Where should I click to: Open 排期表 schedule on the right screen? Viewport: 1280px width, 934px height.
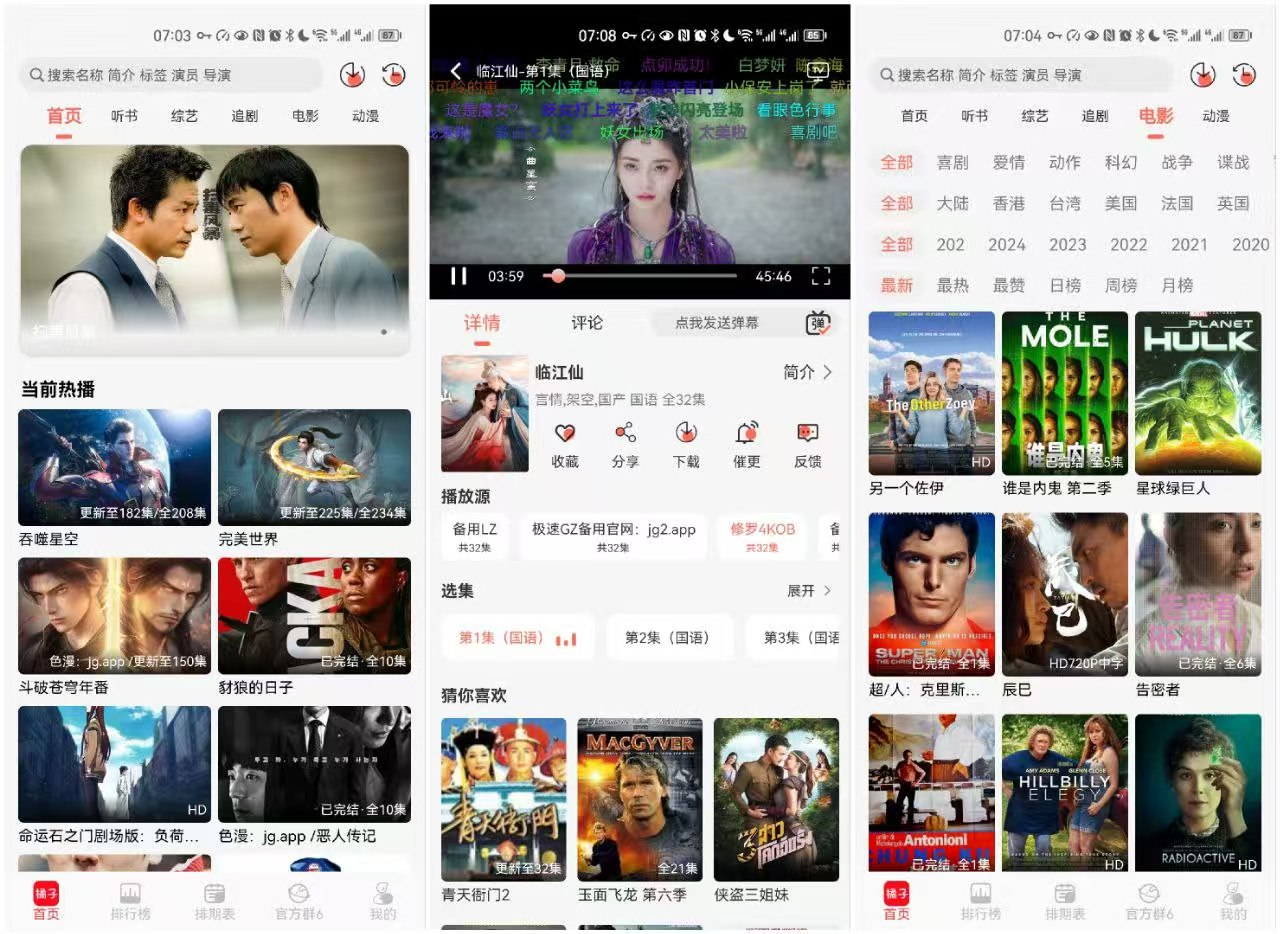[1065, 901]
